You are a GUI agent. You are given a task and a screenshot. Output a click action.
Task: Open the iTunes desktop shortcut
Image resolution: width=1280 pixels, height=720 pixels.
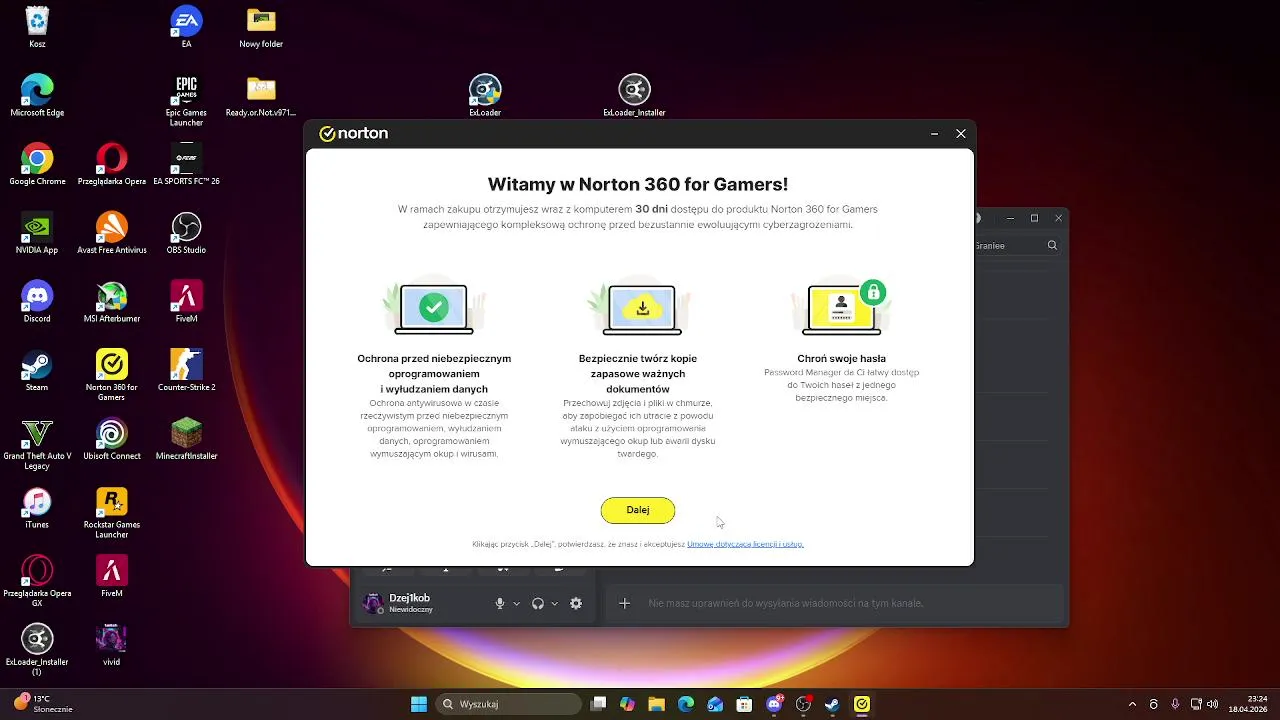pyautogui.click(x=37, y=508)
